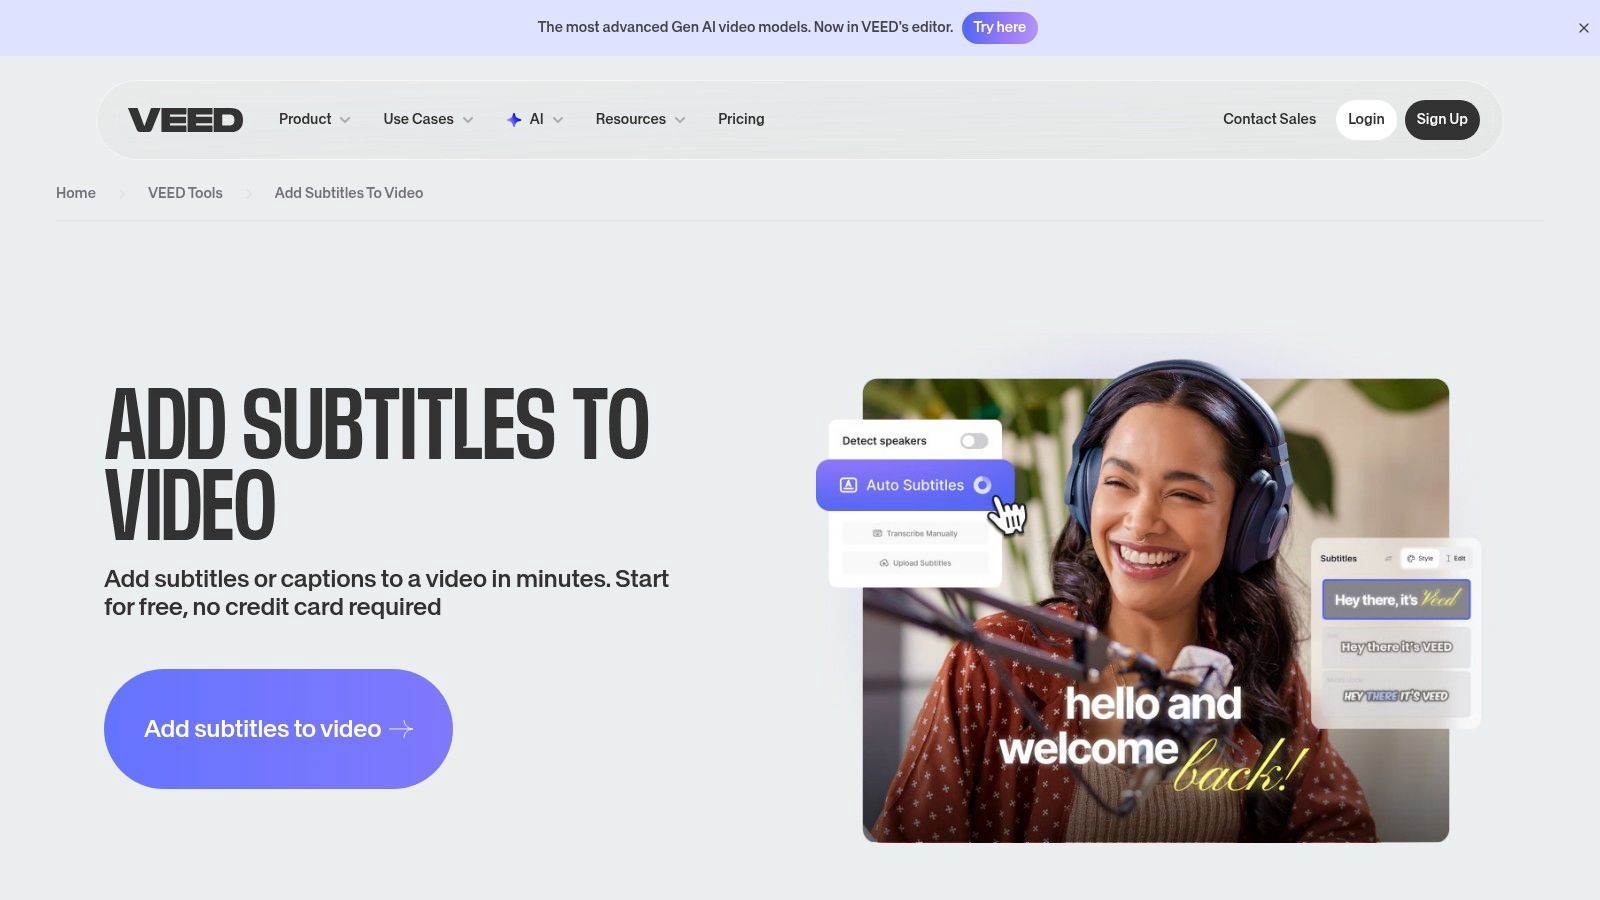Click Upload Subtitles in hero preview
Screen dimensions: 1600x900
click(x=915, y=563)
